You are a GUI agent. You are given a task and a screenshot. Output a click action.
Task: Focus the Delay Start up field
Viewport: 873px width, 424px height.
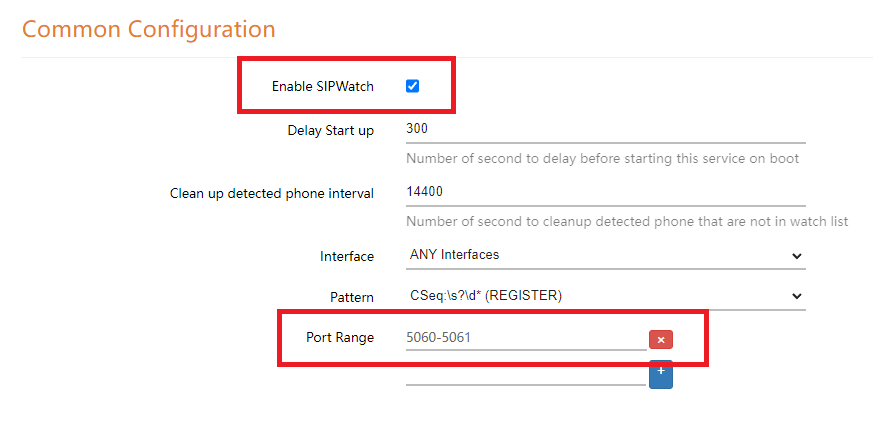point(604,130)
